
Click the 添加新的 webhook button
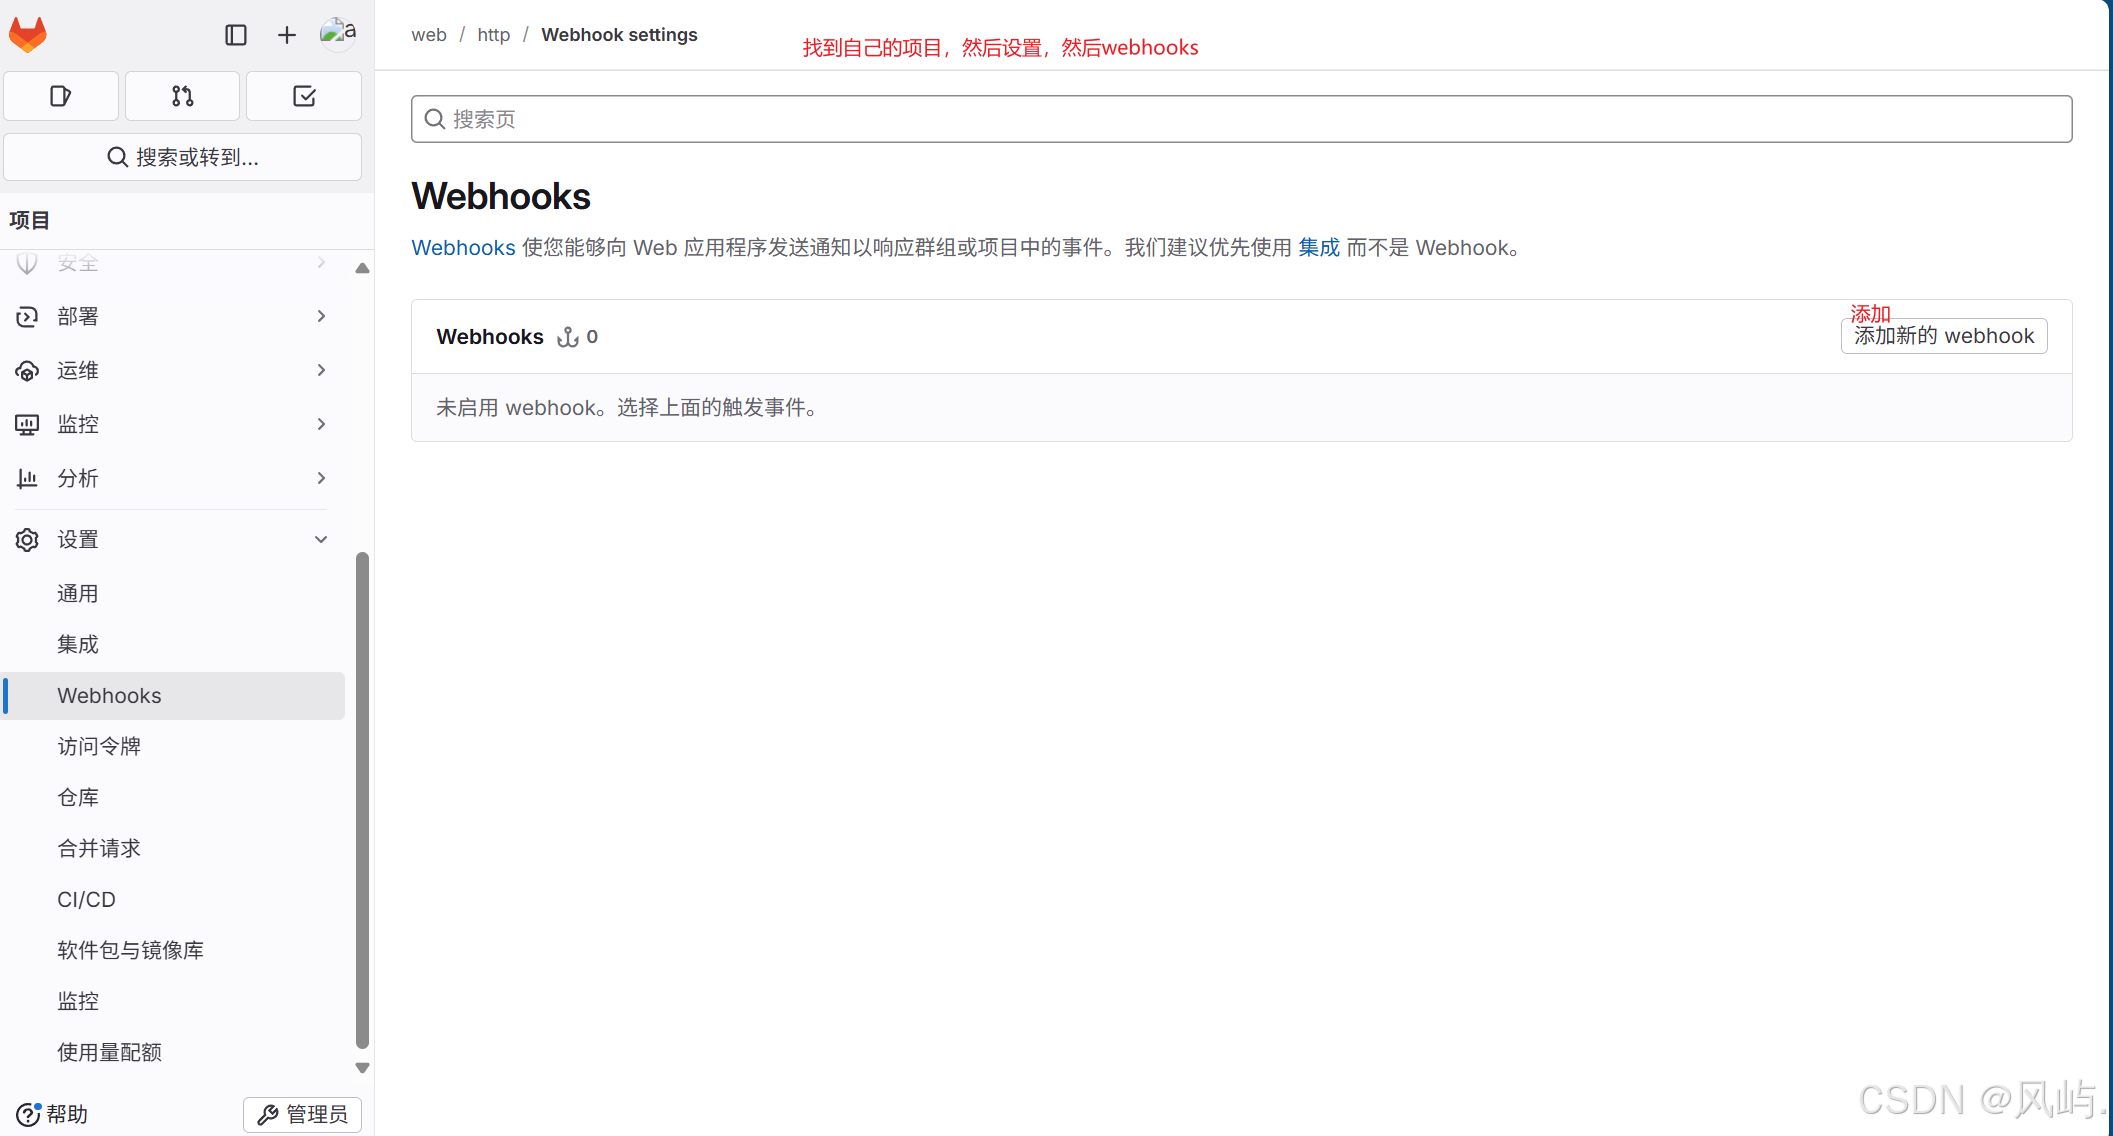(1943, 336)
